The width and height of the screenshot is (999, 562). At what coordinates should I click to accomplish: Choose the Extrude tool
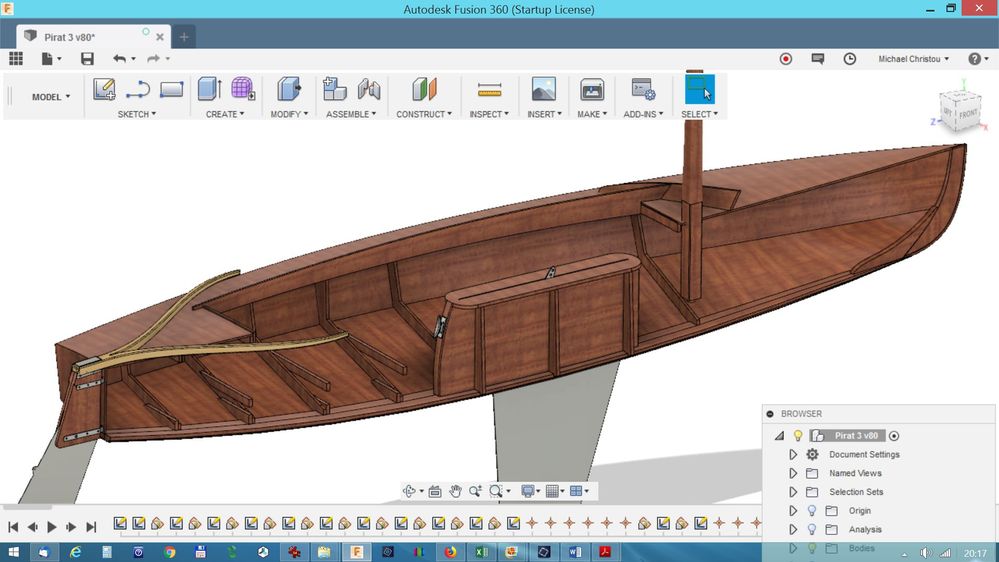209,89
